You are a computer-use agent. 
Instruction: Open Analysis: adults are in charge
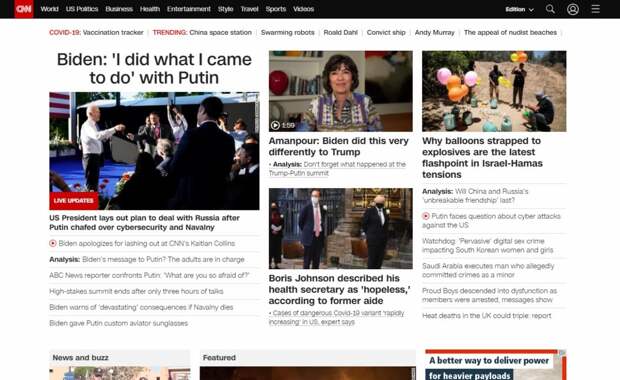click(x=147, y=259)
